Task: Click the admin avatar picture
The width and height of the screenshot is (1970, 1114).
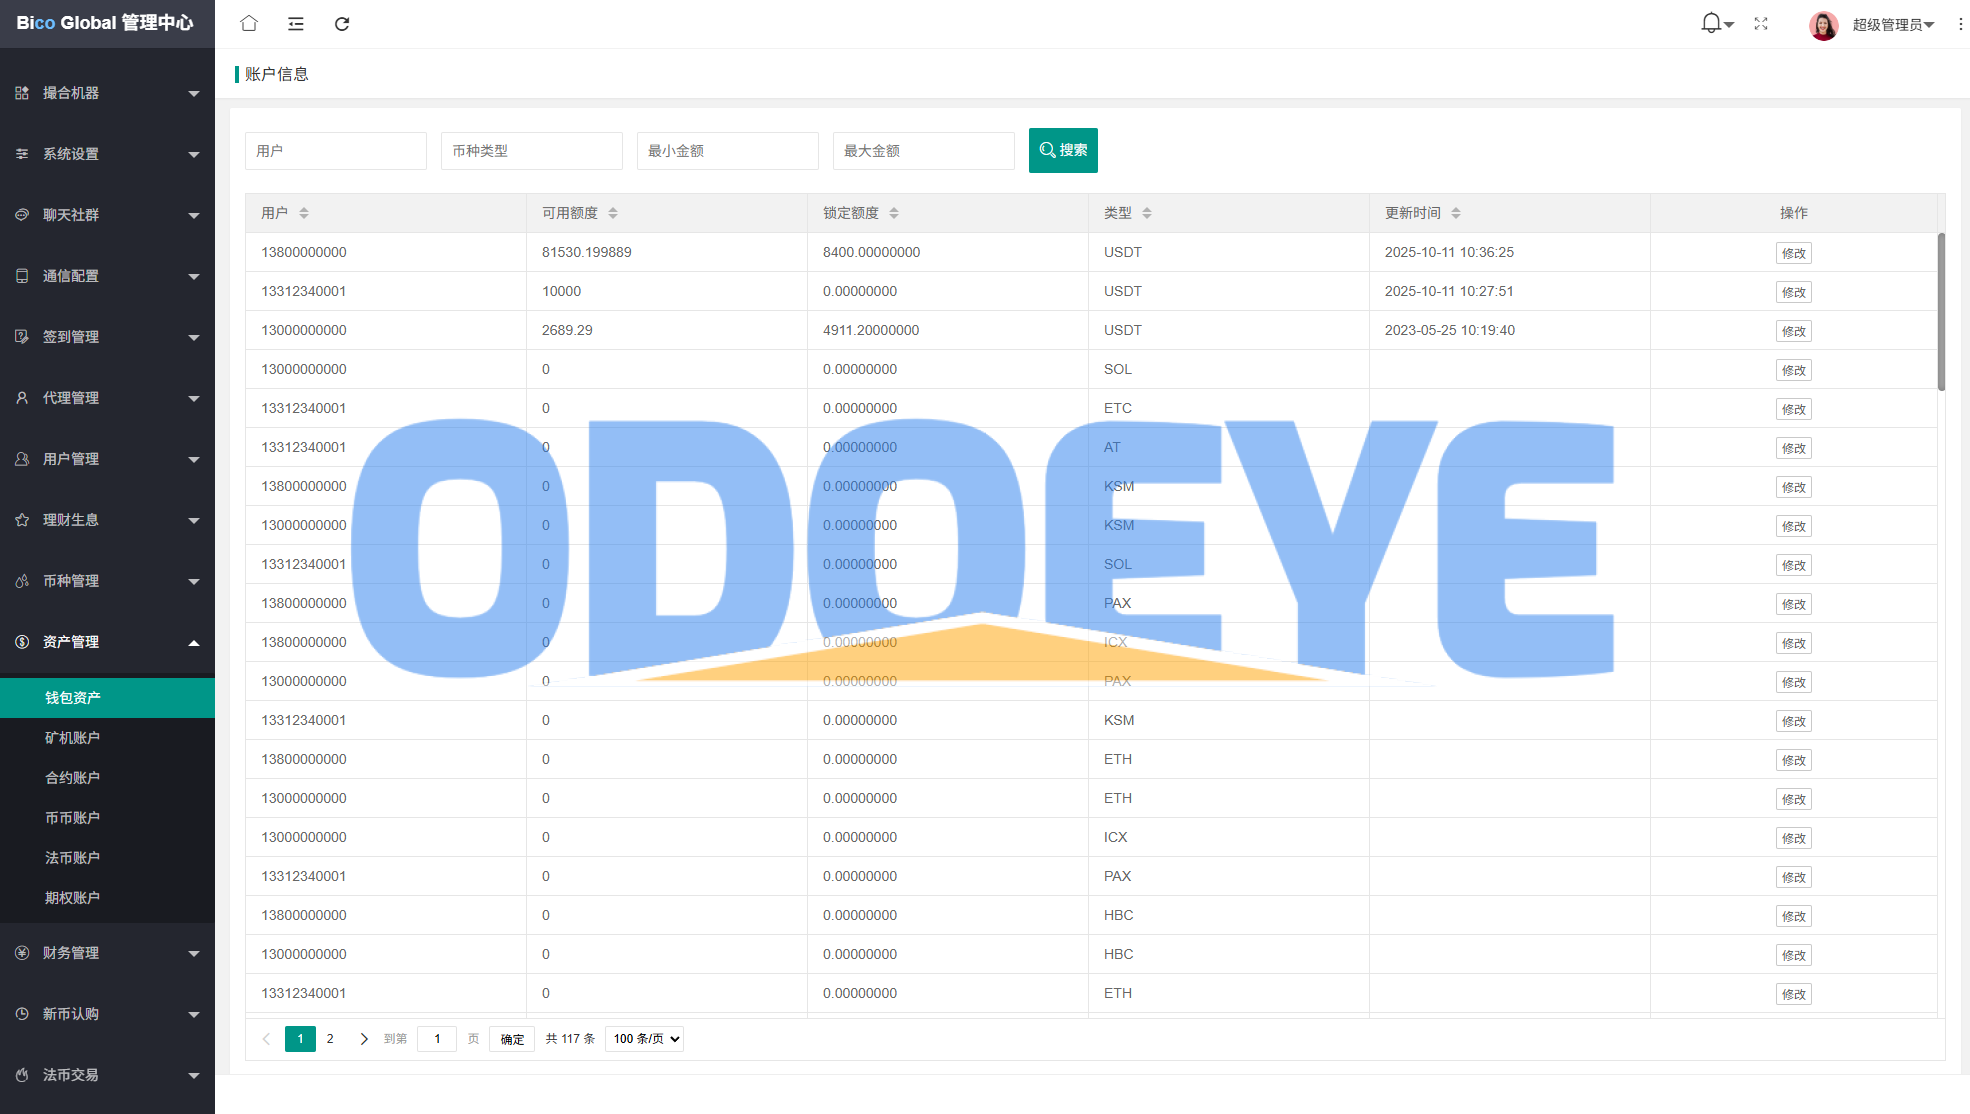Action: (1823, 24)
